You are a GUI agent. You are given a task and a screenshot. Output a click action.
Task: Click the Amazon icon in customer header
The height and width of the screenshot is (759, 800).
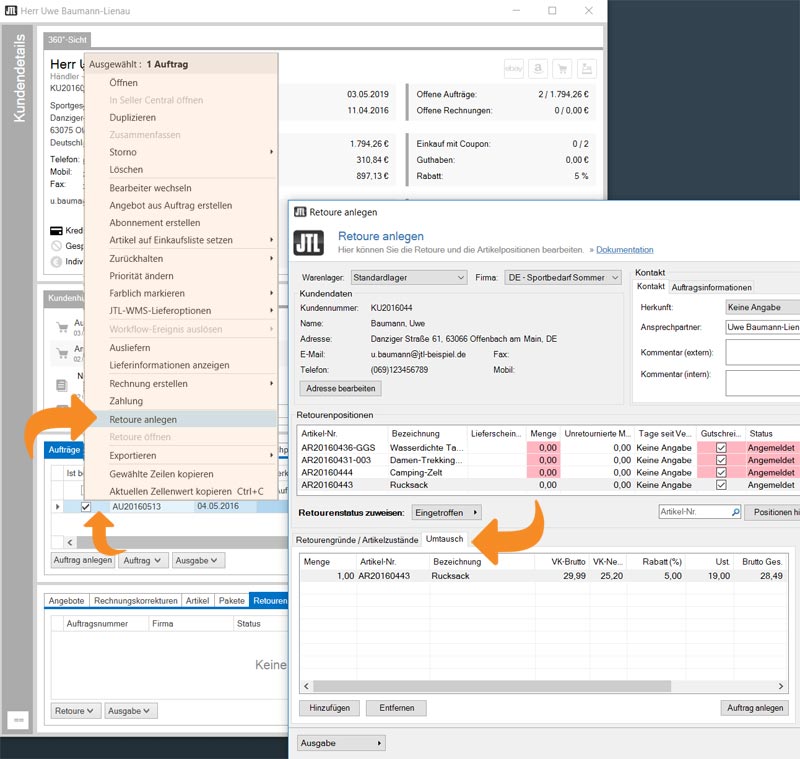[538, 68]
